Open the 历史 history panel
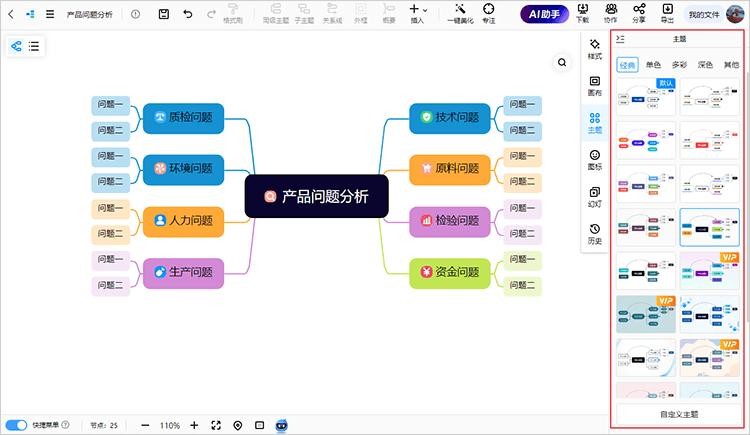This screenshot has width=750, height=435. click(x=594, y=234)
